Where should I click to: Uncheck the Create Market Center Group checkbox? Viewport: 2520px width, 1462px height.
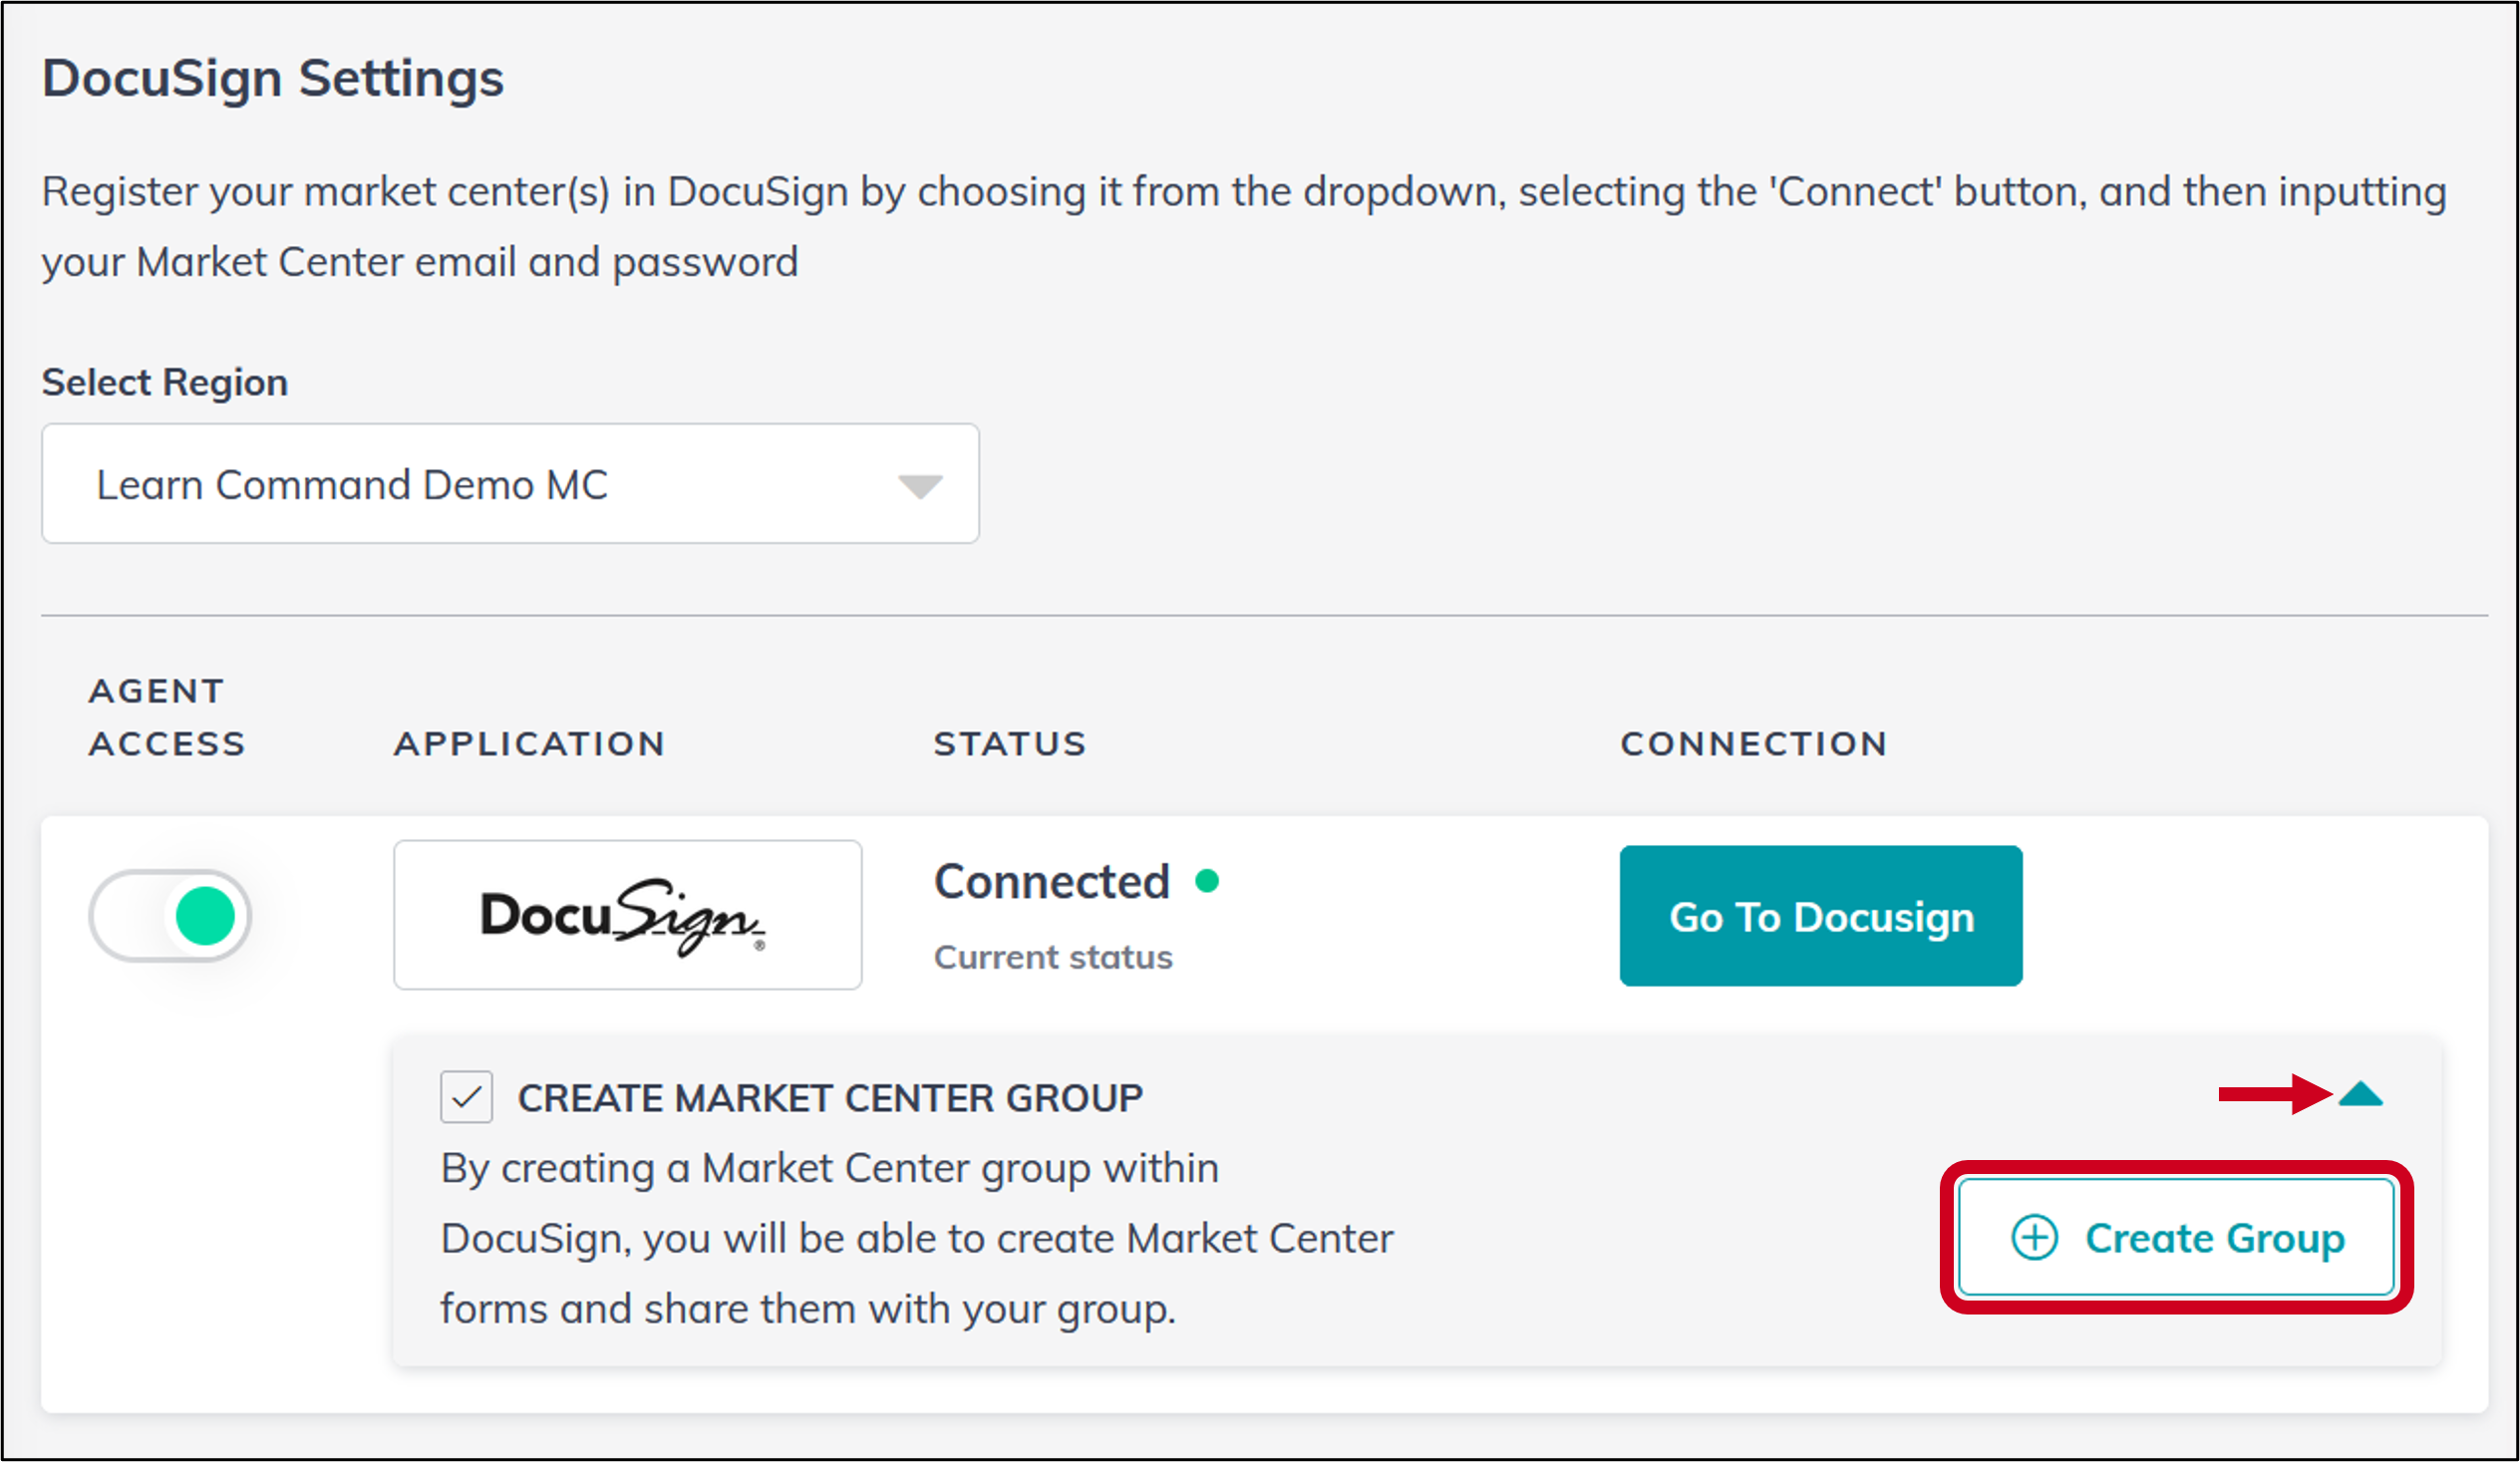(x=466, y=1097)
